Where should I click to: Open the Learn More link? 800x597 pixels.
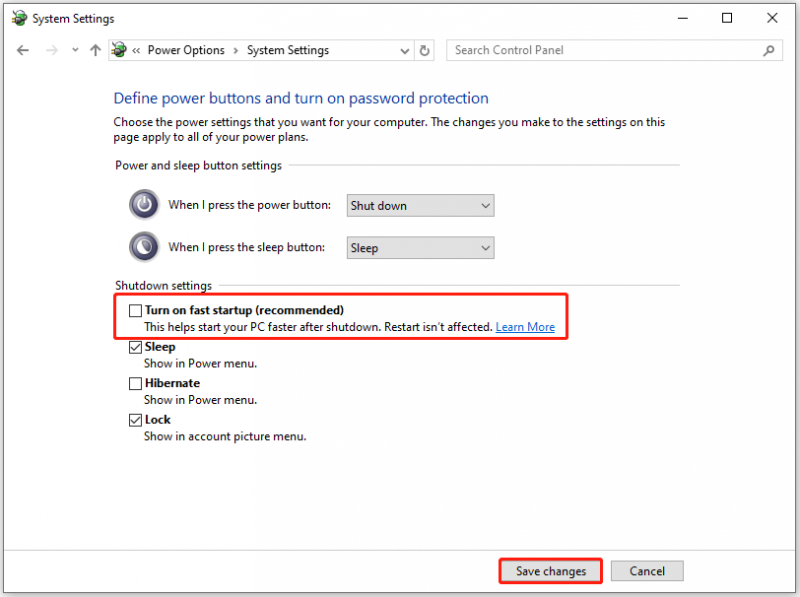tap(525, 327)
